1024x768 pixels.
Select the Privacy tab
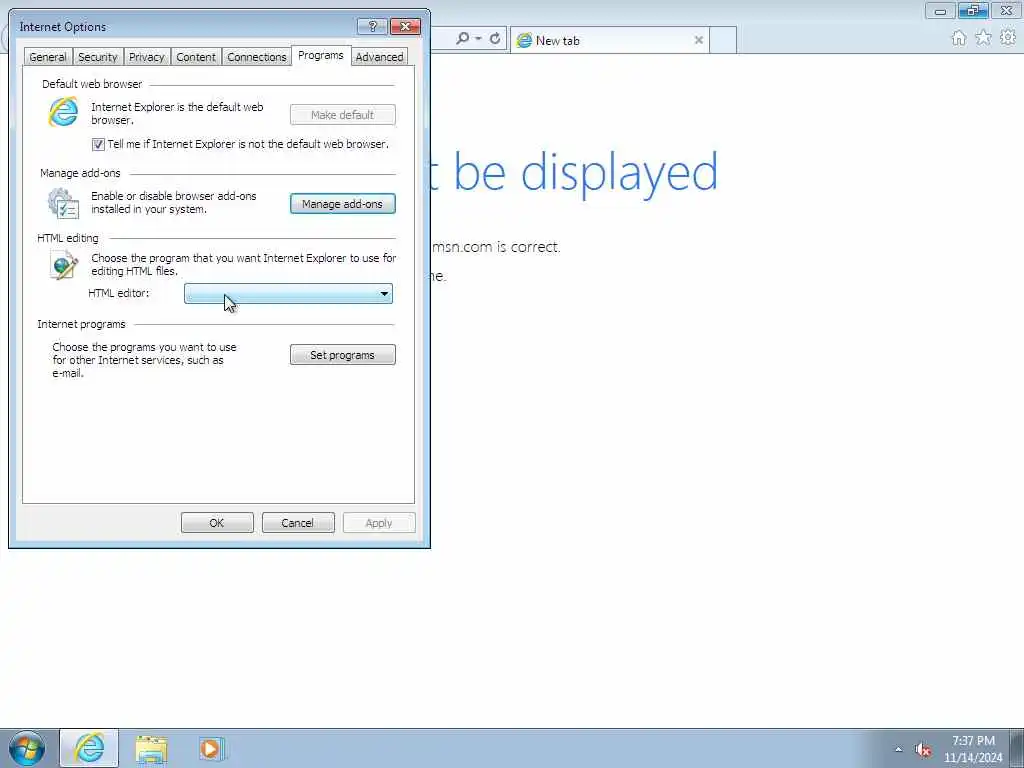tap(146, 57)
